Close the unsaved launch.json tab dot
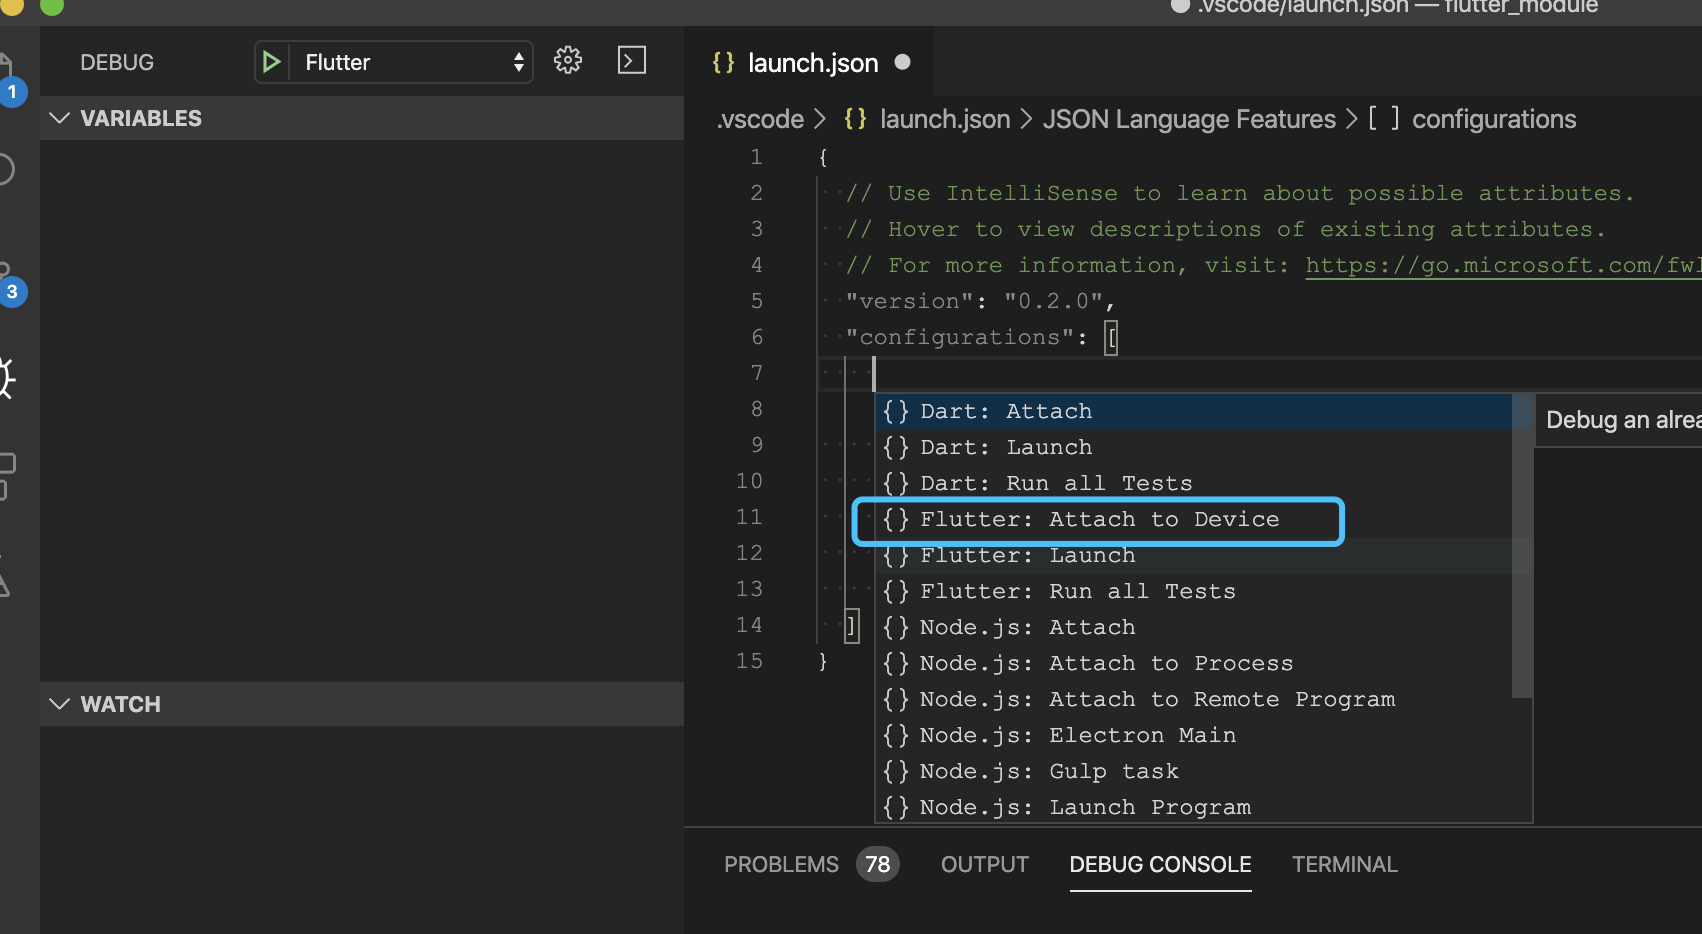The width and height of the screenshot is (1702, 934). pos(903,62)
